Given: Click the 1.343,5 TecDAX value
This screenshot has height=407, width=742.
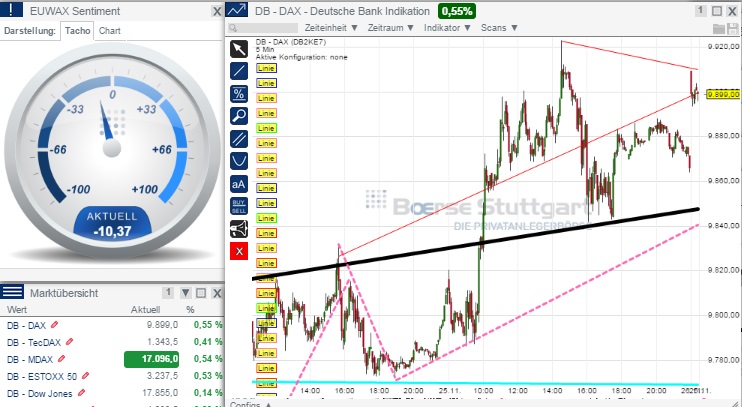Looking at the screenshot, I should (162, 342).
